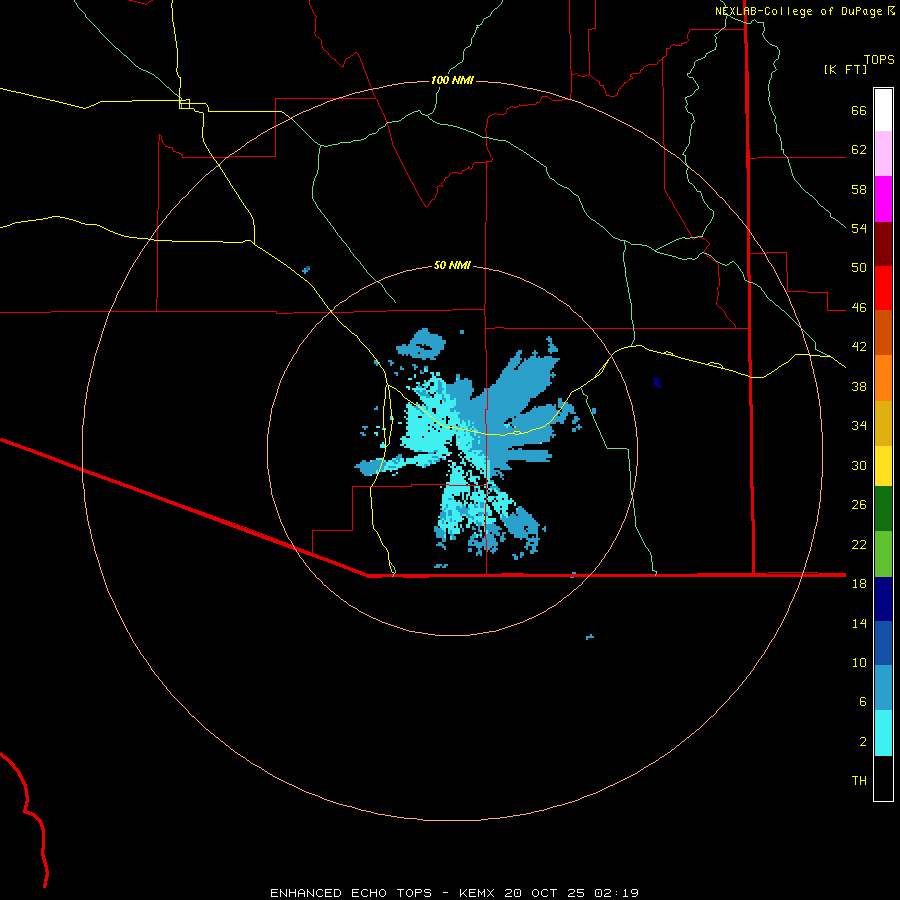Click the white swatch in the tops legend

pyautogui.click(x=883, y=110)
